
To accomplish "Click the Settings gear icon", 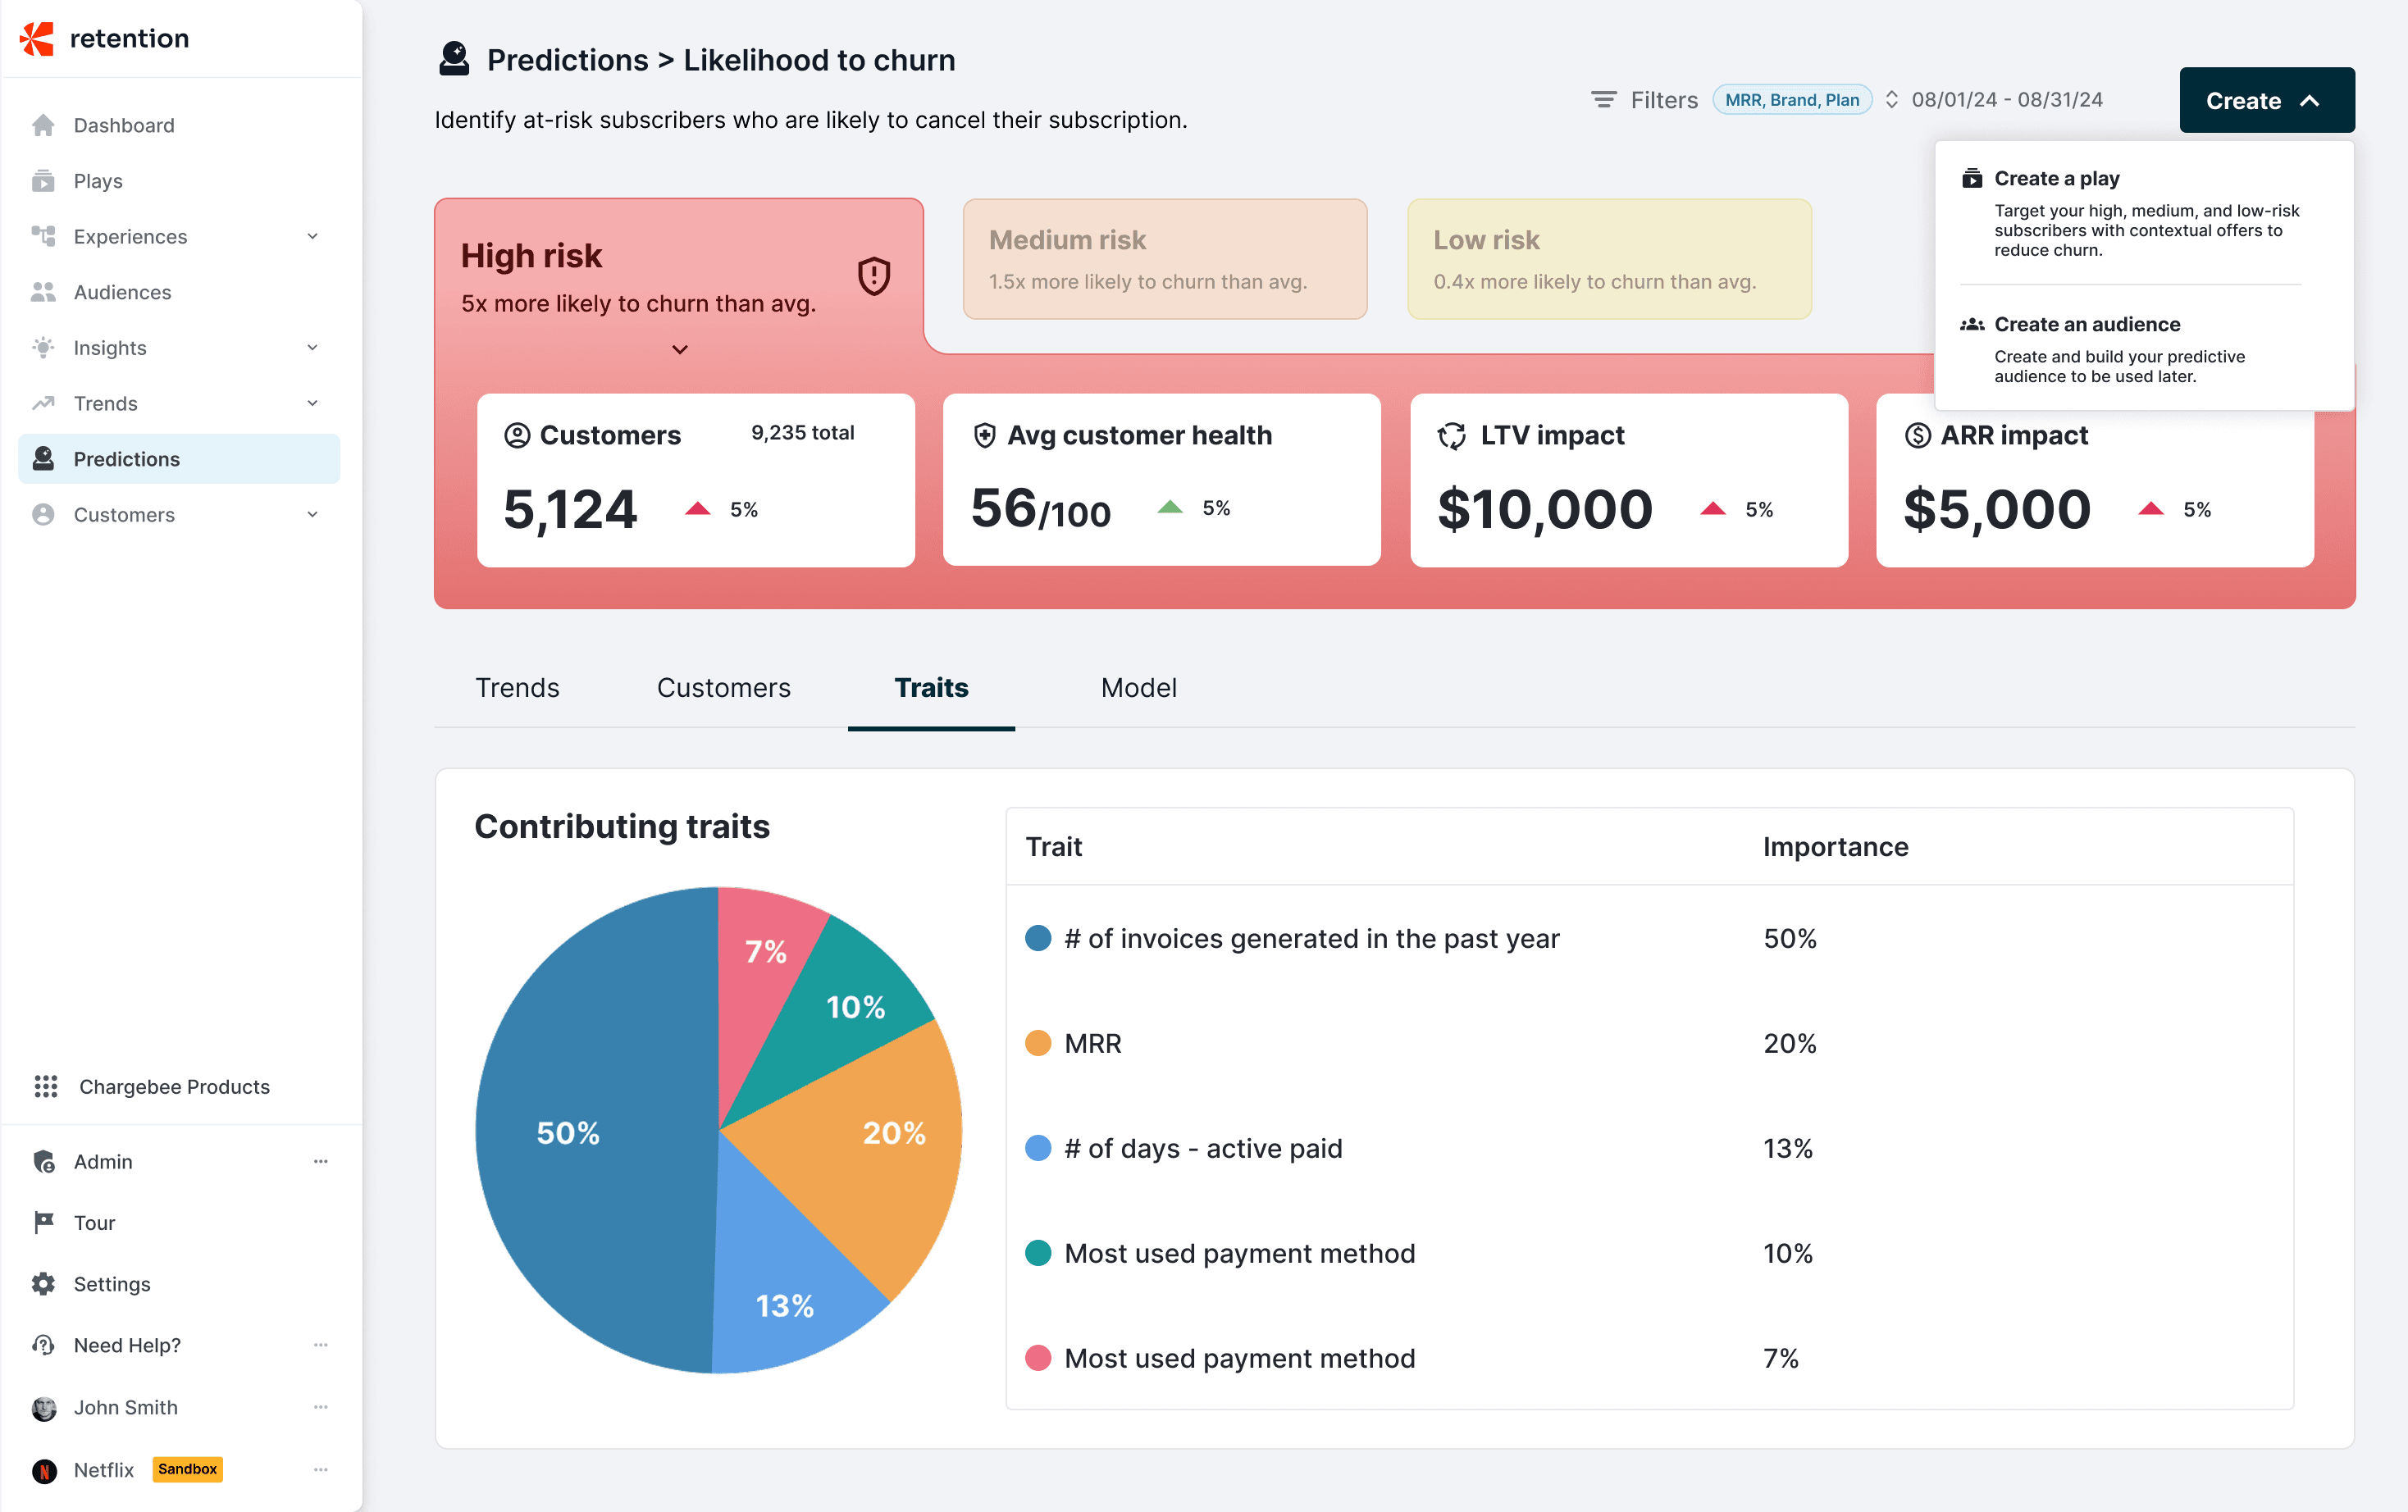I will point(43,1284).
